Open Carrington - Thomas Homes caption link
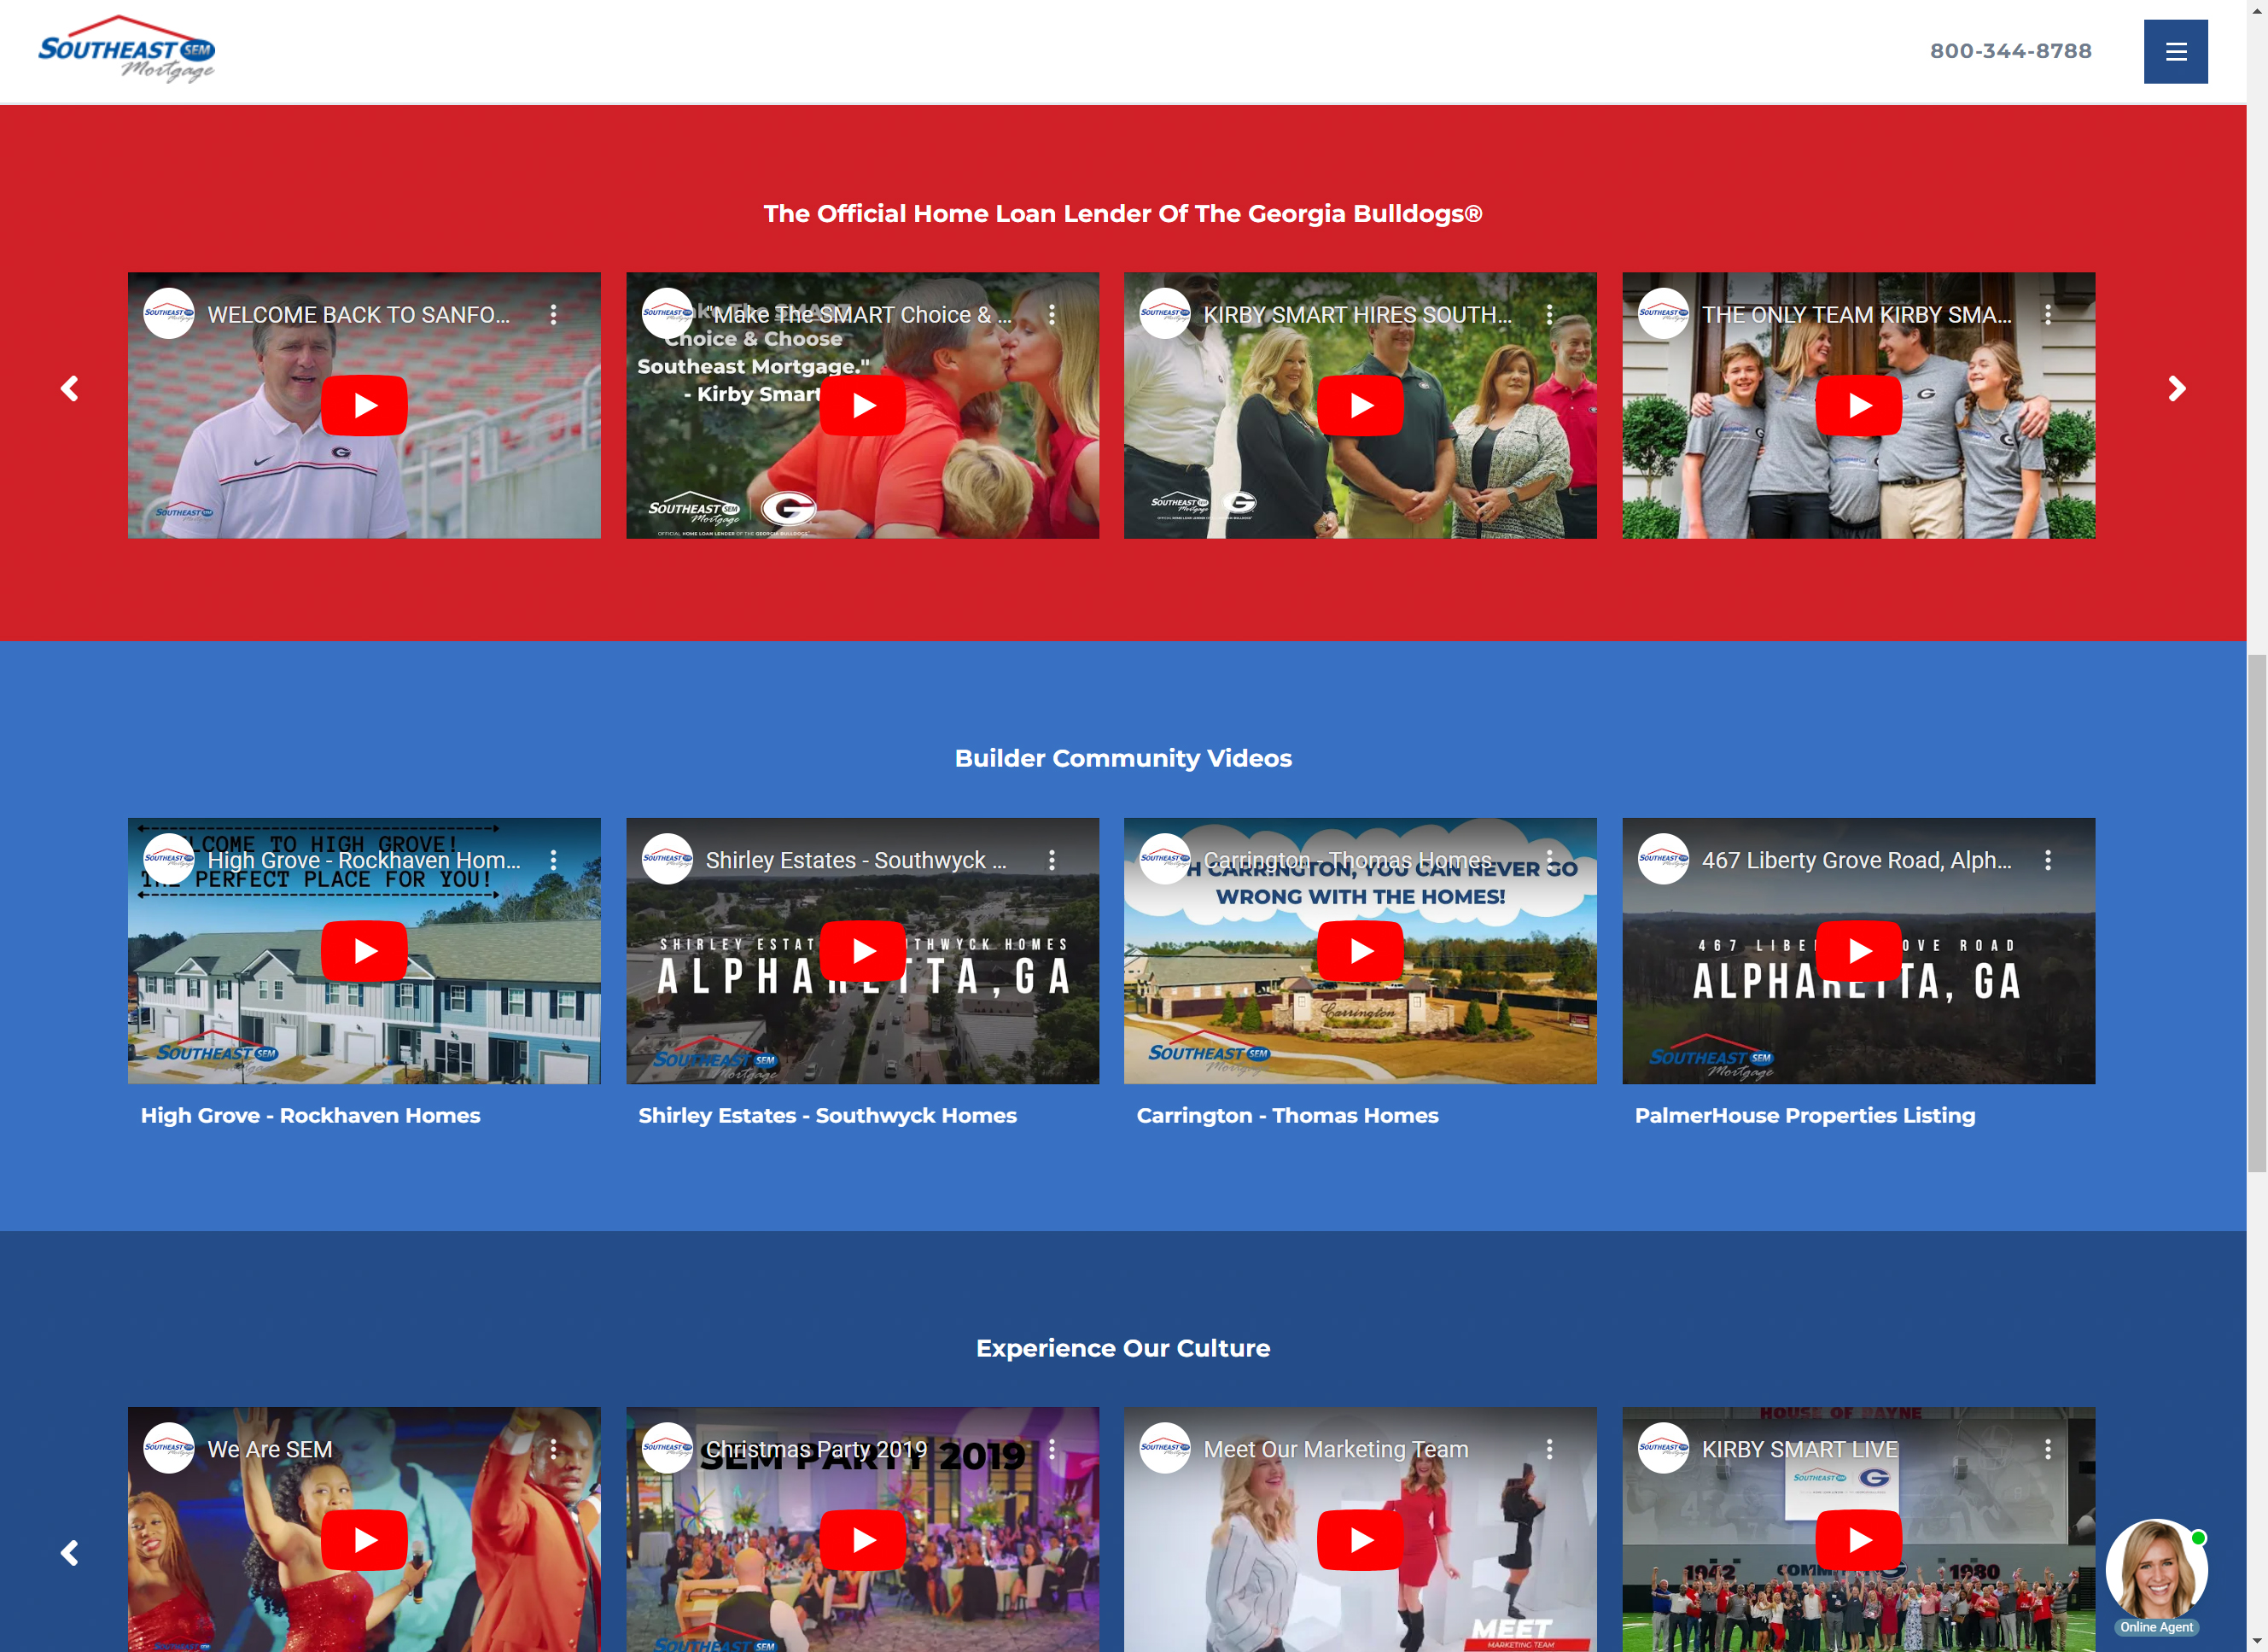 click(1287, 1115)
